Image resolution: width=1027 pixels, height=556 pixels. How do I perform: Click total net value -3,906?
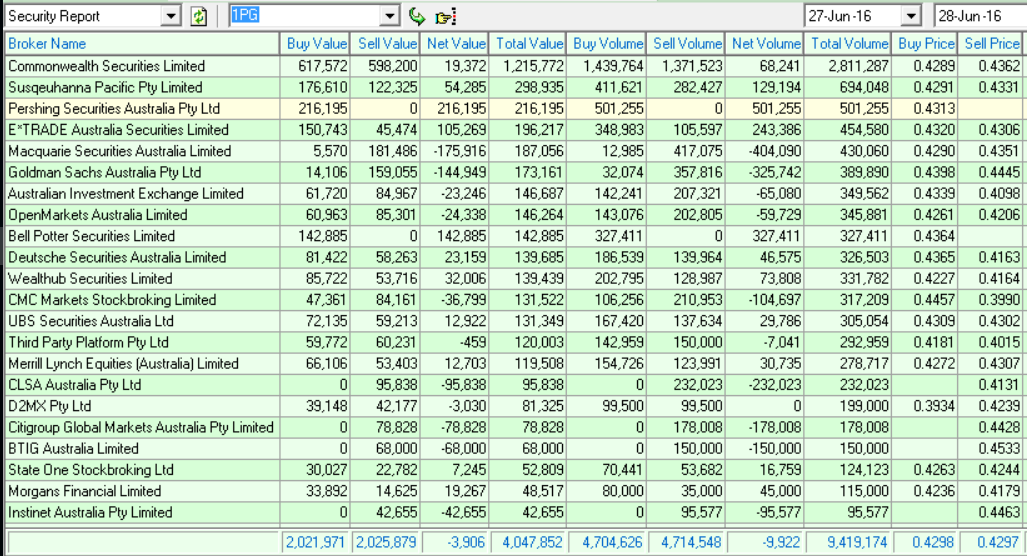pyautogui.click(x=465, y=542)
